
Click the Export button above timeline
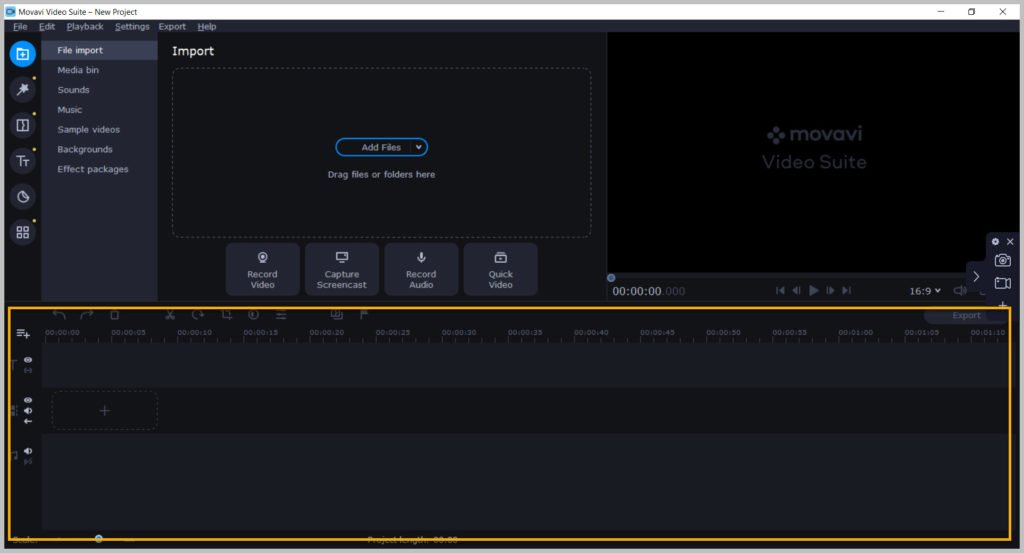click(966, 315)
